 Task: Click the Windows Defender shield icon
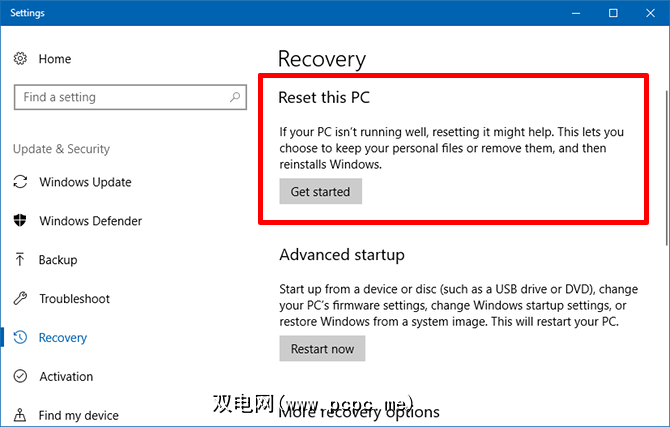pyautogui.click(x=20, y=221)
